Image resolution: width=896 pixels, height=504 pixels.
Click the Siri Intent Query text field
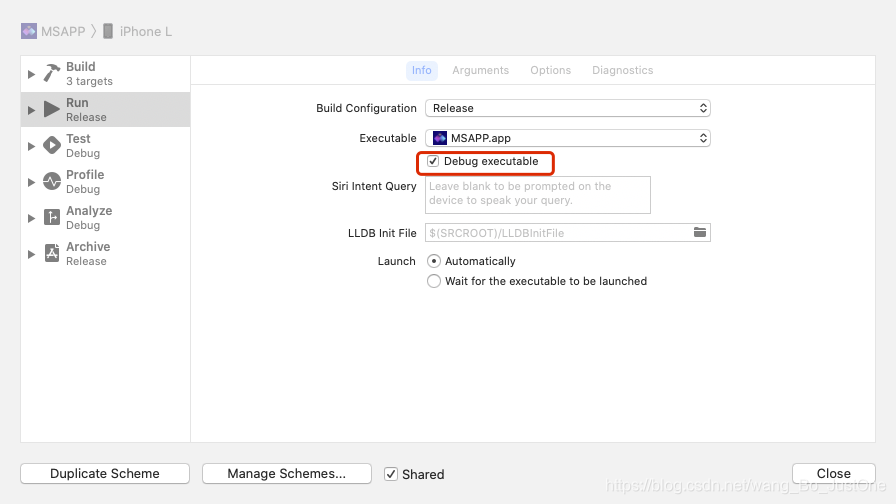pos(538,195)
